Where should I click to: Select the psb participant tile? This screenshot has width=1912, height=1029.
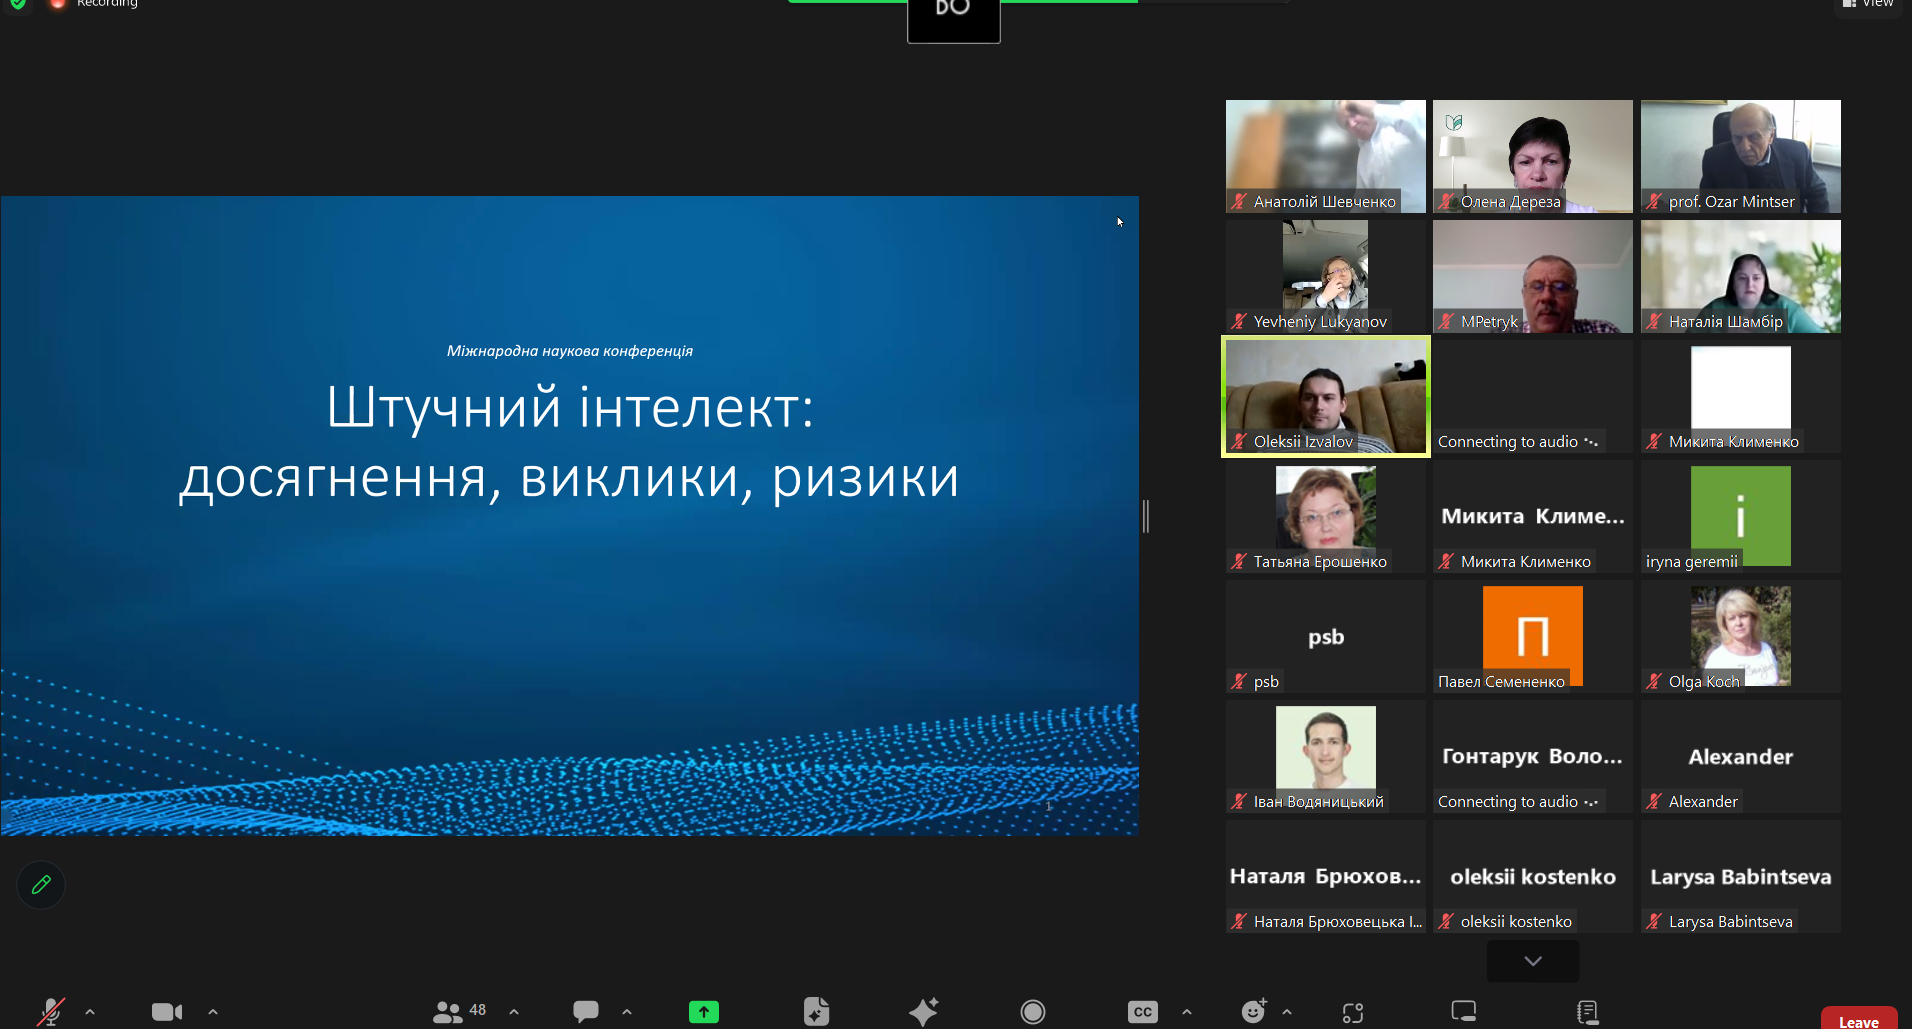click(1326, 636)
